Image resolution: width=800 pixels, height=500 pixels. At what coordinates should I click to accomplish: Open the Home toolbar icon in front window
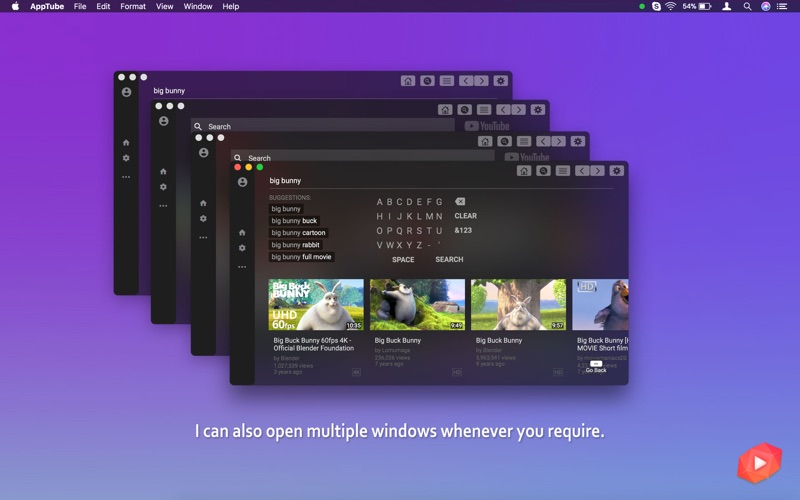(x=524, y=171)
